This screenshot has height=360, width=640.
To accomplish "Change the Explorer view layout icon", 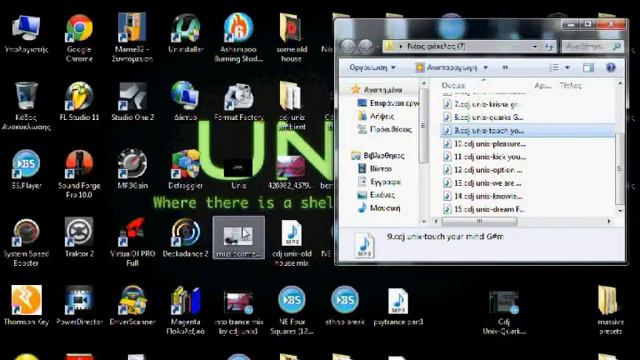I will tap(554, 68).
